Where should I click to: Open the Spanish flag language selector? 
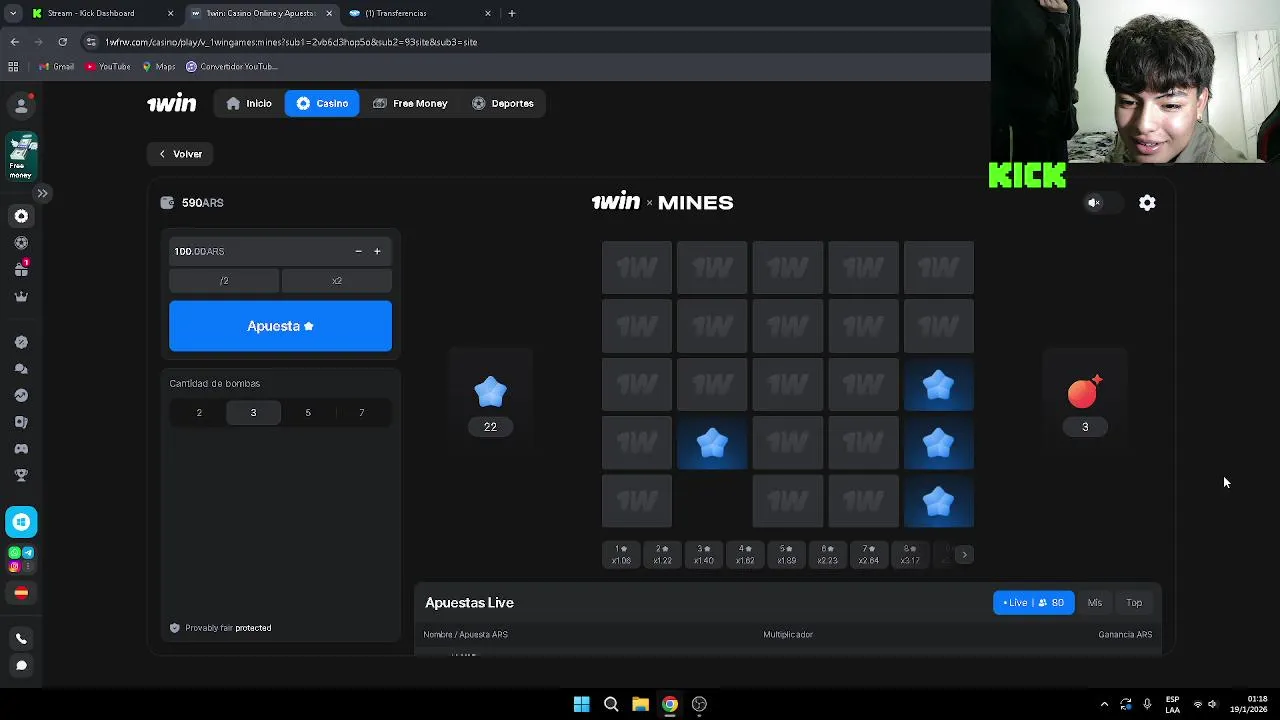[21, 593]
